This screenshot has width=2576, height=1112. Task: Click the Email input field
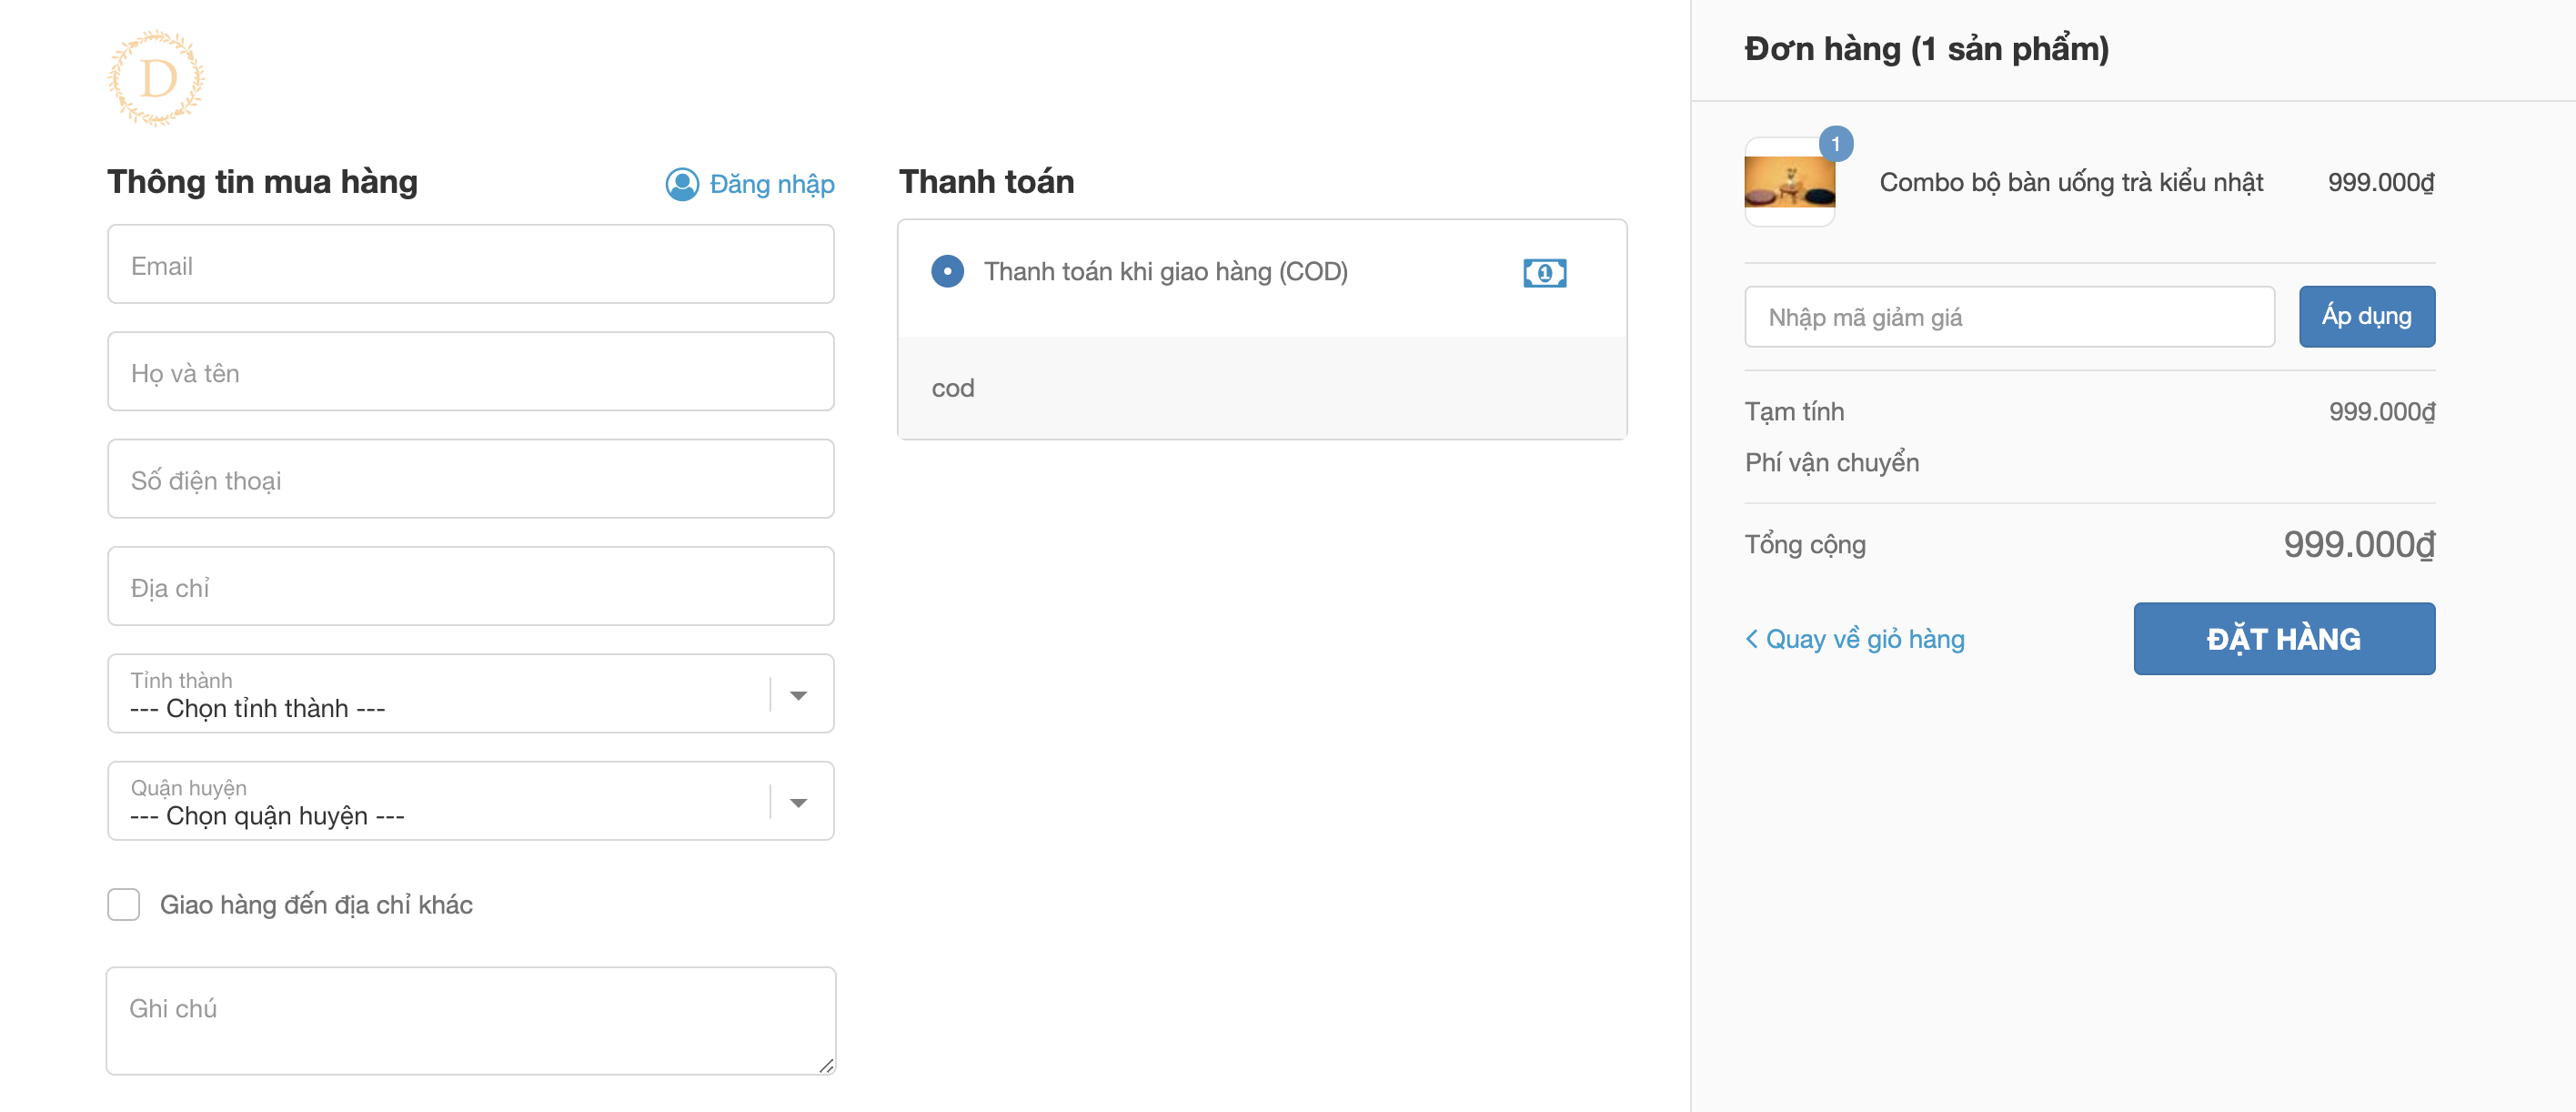[x=470, y=265]
